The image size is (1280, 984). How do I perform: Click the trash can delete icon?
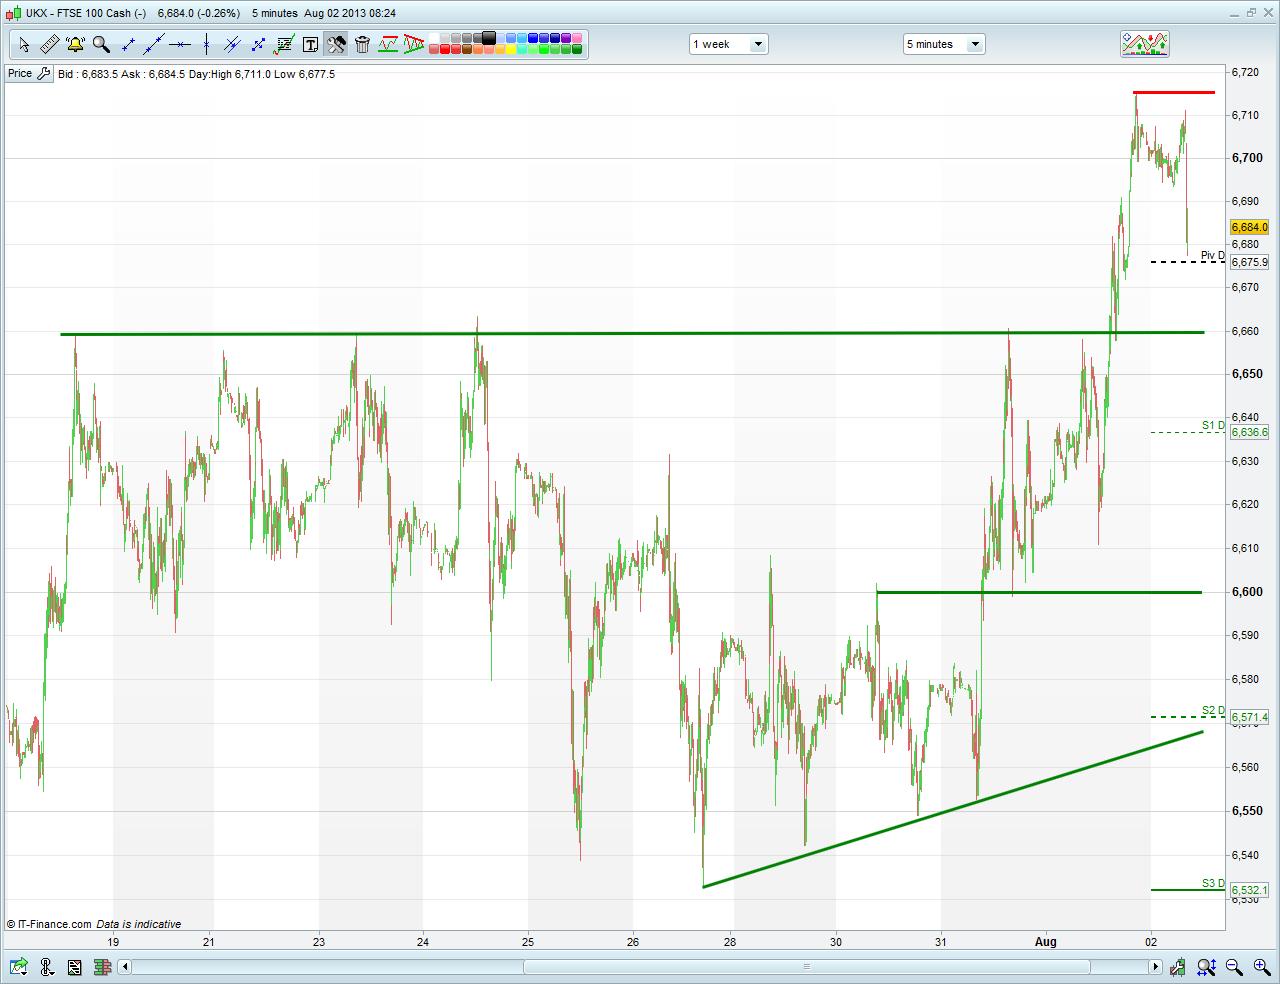click(x=362, y=44)
